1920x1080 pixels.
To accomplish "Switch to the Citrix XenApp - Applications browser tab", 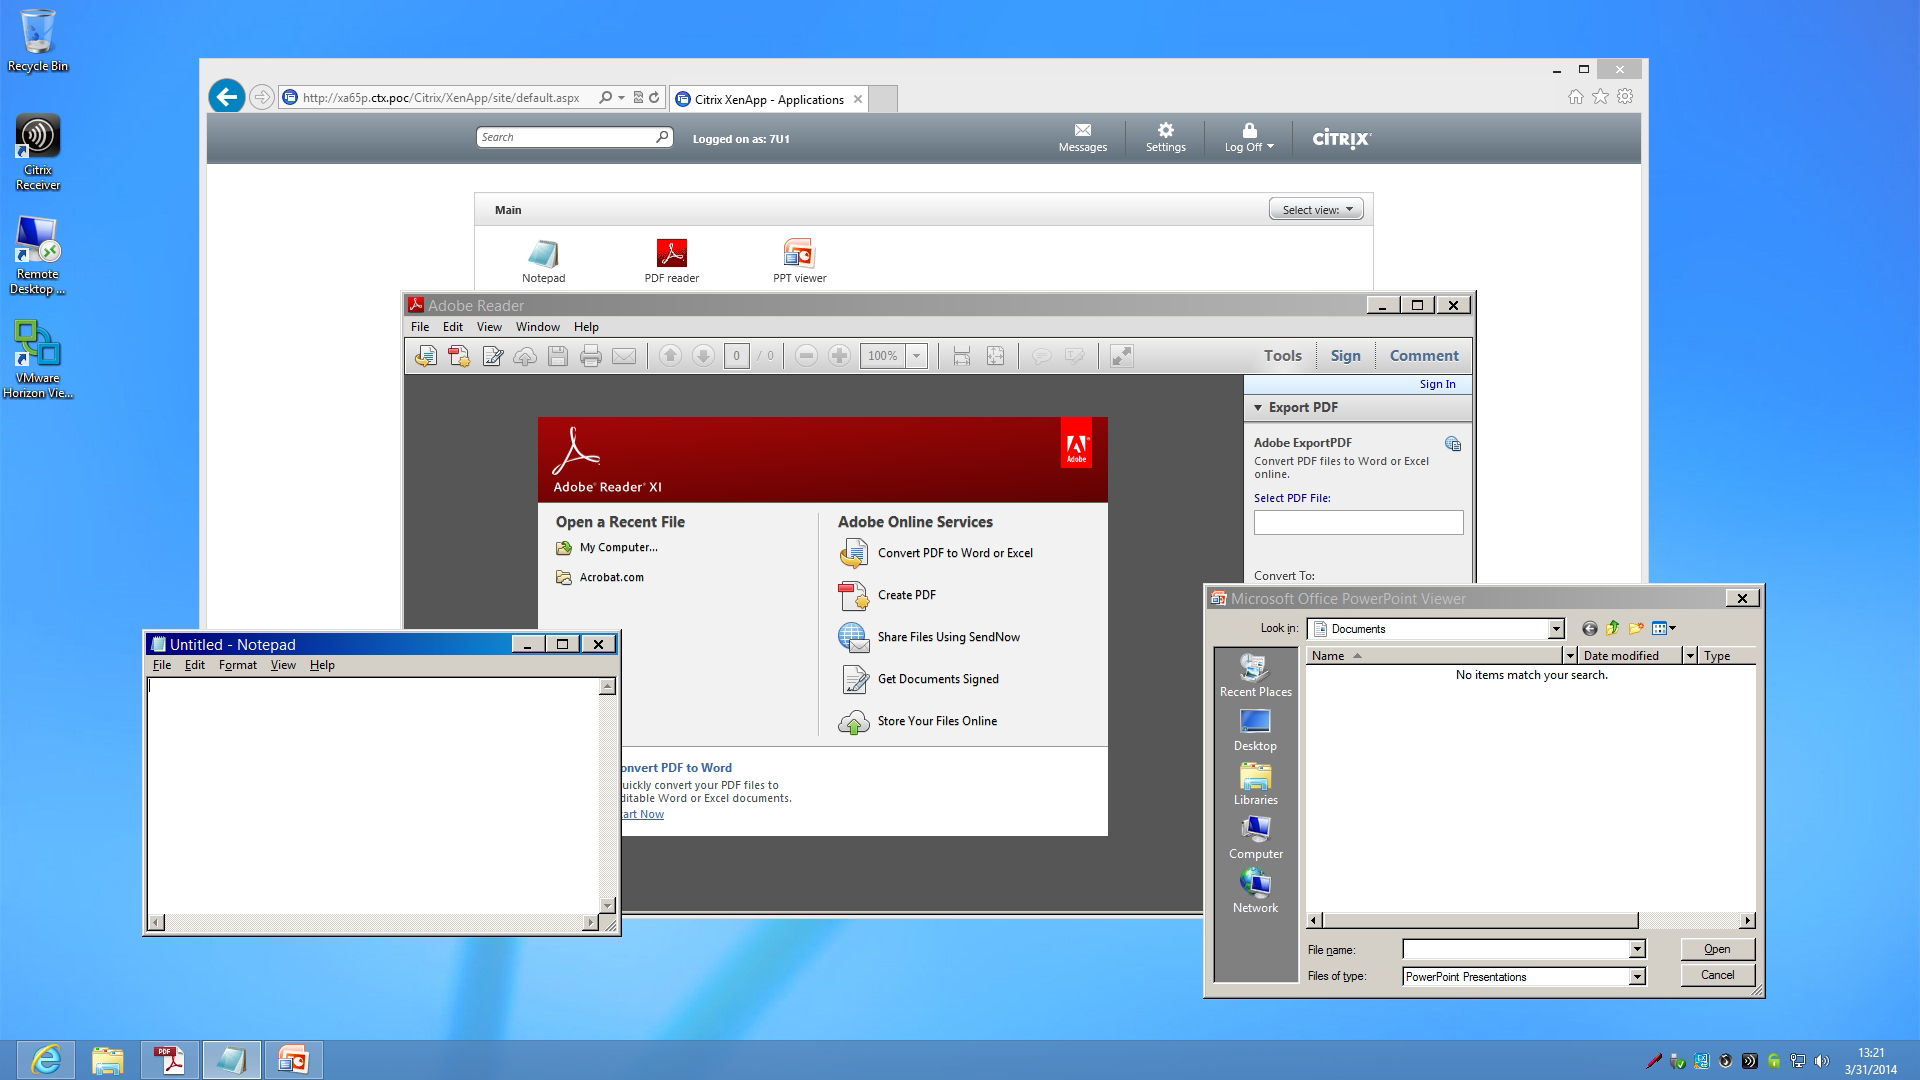I will coord(768,99).
